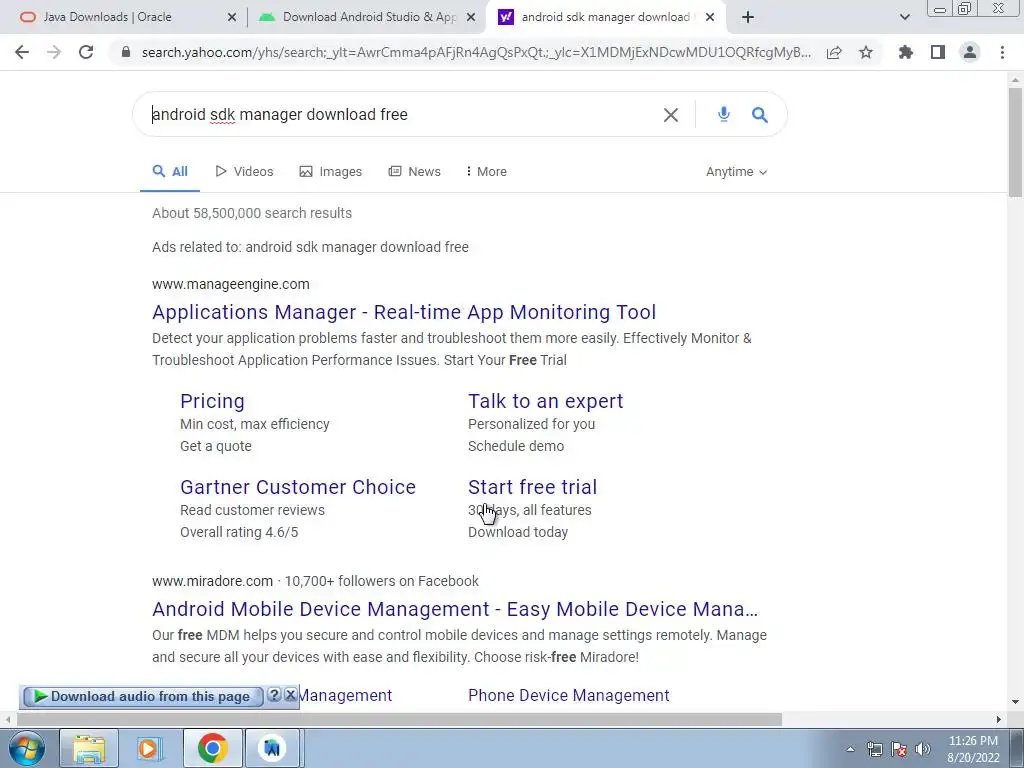Open Talk to an expert link
Image resolution: width=1024 pixels, height=768 pixels.
pyautogui.click(x=545, y=401)
